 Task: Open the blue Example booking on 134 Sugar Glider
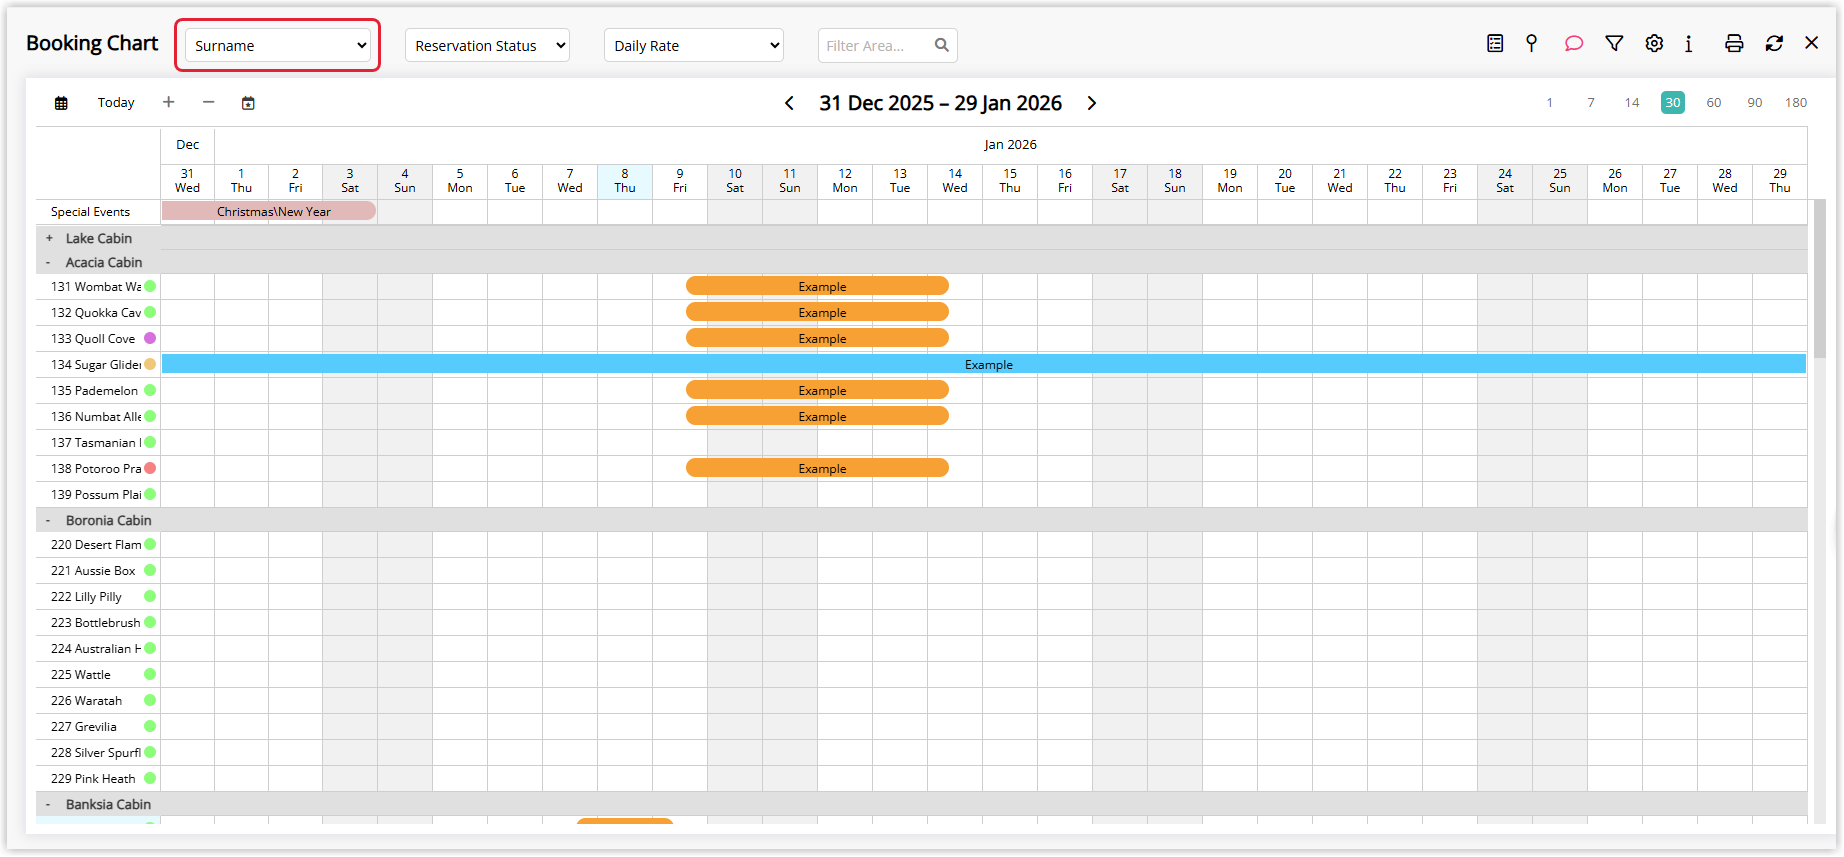click(984, 364)
